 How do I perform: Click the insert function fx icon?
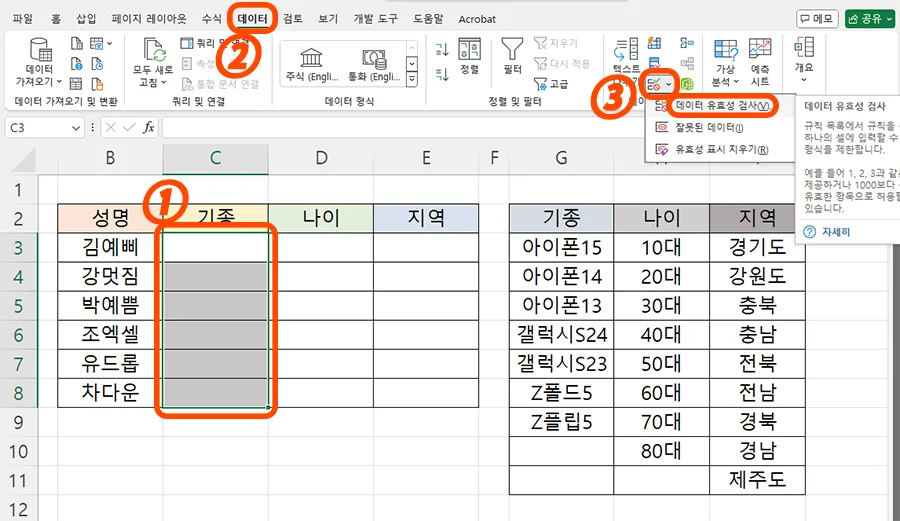[x=149, y=127]
